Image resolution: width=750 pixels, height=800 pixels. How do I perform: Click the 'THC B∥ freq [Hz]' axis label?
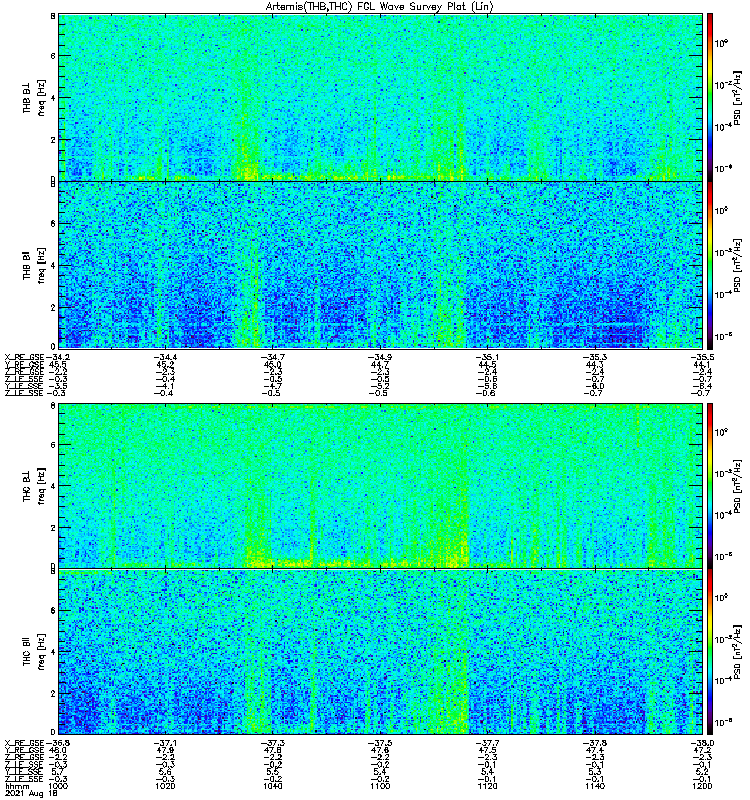34,652
